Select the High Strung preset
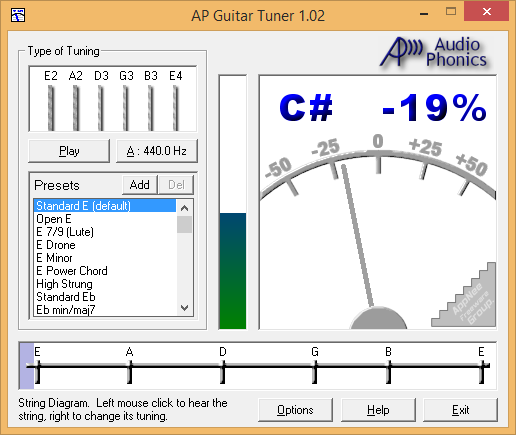This screenshot has height=435, width=516. coord(105,284)
